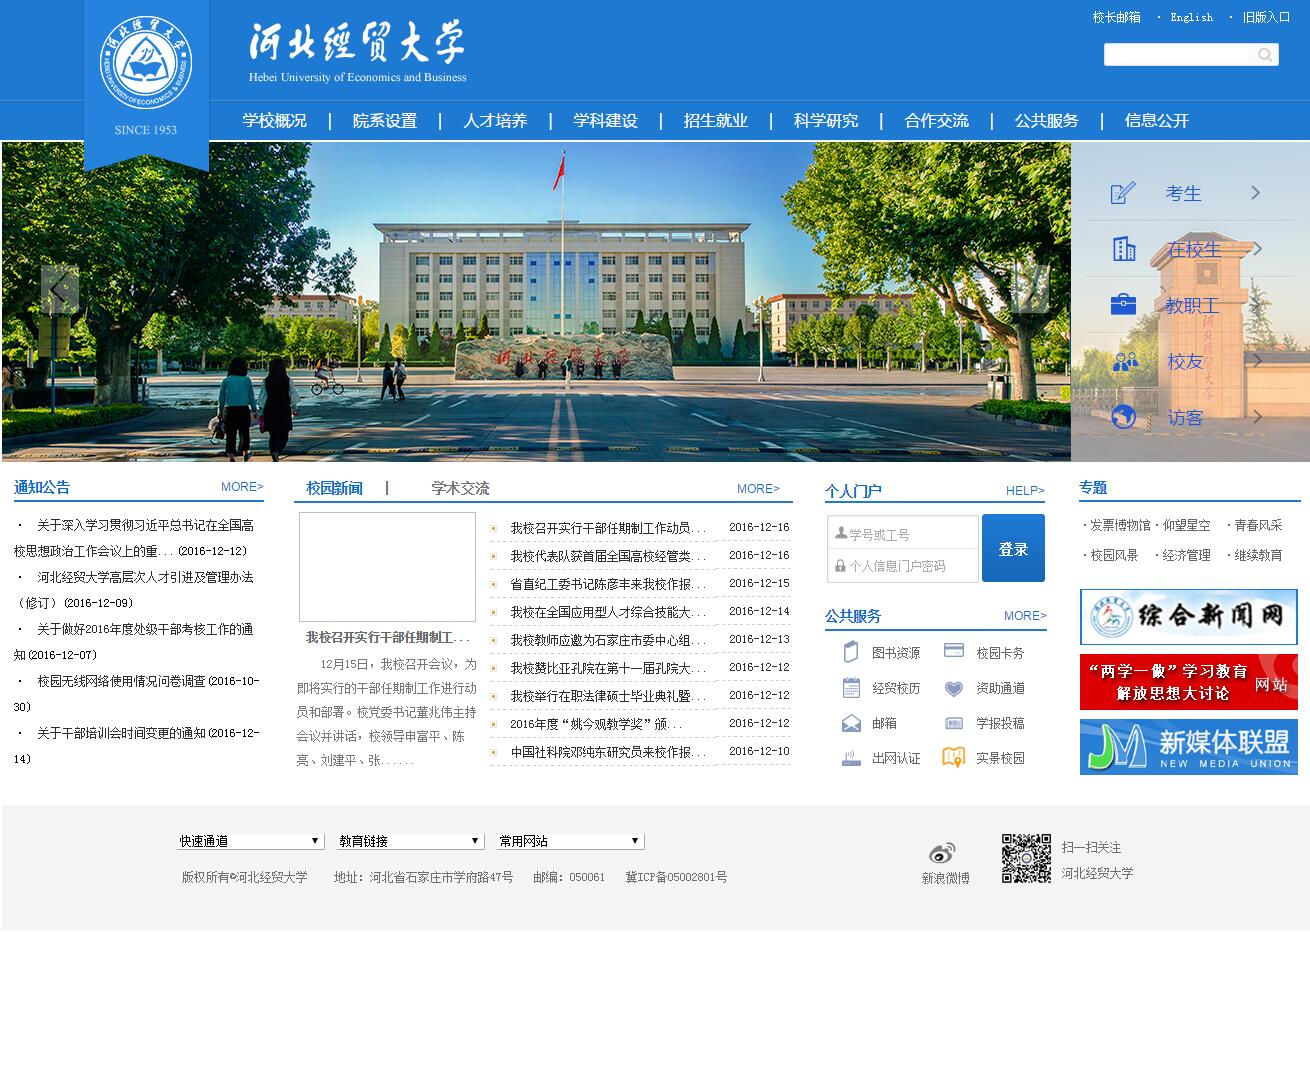Viewport: 1310px width, 1080px height.
Task: Expand the 教育链接 dropdown
Action: point(410,841)
